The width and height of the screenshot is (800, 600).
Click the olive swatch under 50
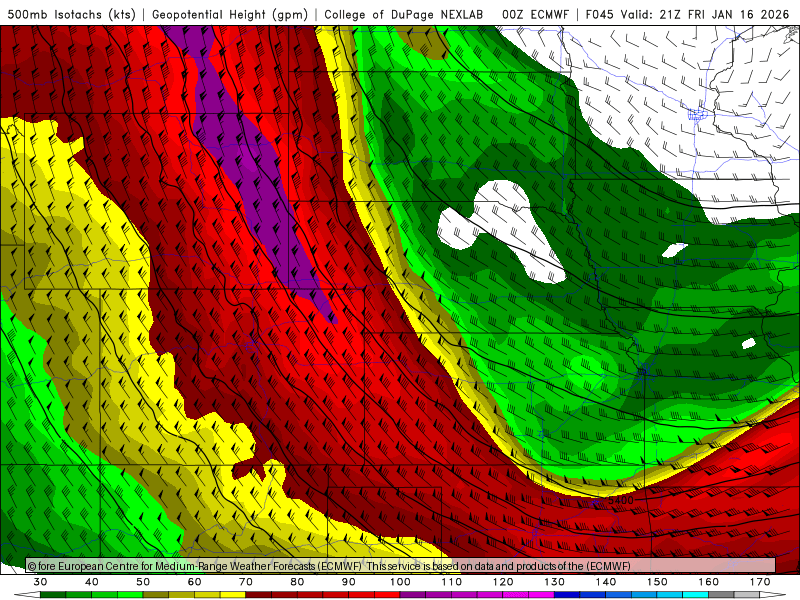point(156,595)
